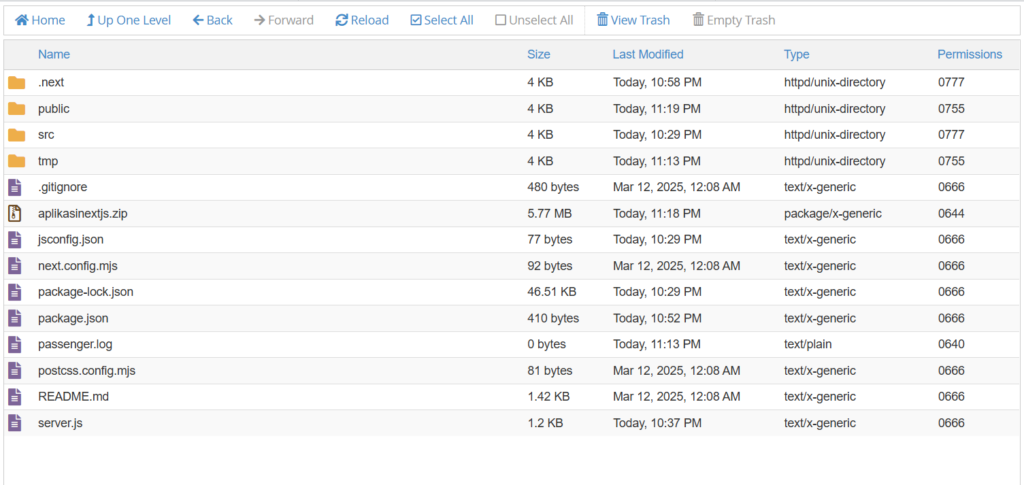This screenshot has height=485, width=1024.
Task: Select the src folder icon
Action: [16, 135]
